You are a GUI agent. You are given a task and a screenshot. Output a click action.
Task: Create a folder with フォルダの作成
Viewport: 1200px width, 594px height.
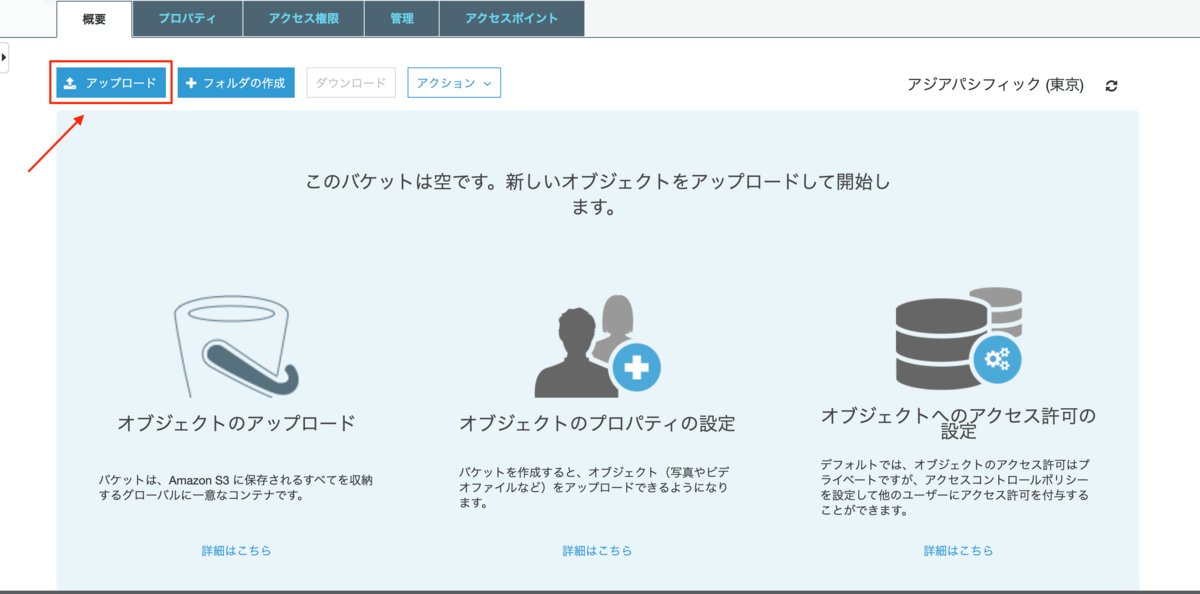pyautogui.click(x=235, y=82)
